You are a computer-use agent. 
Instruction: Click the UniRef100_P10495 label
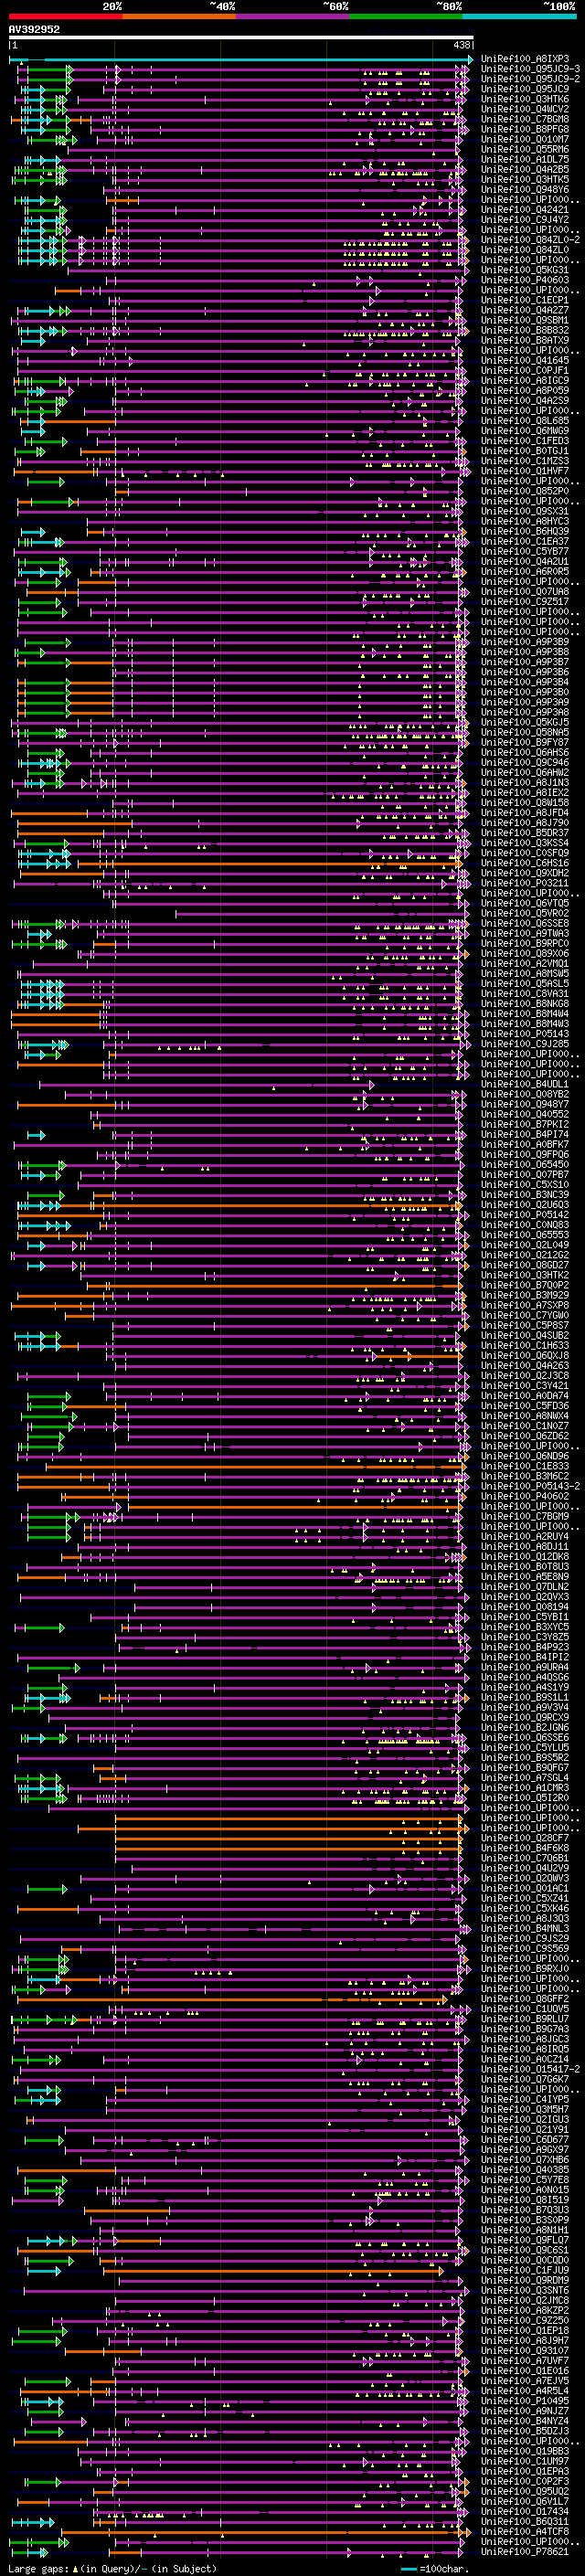coord(524,2400)
